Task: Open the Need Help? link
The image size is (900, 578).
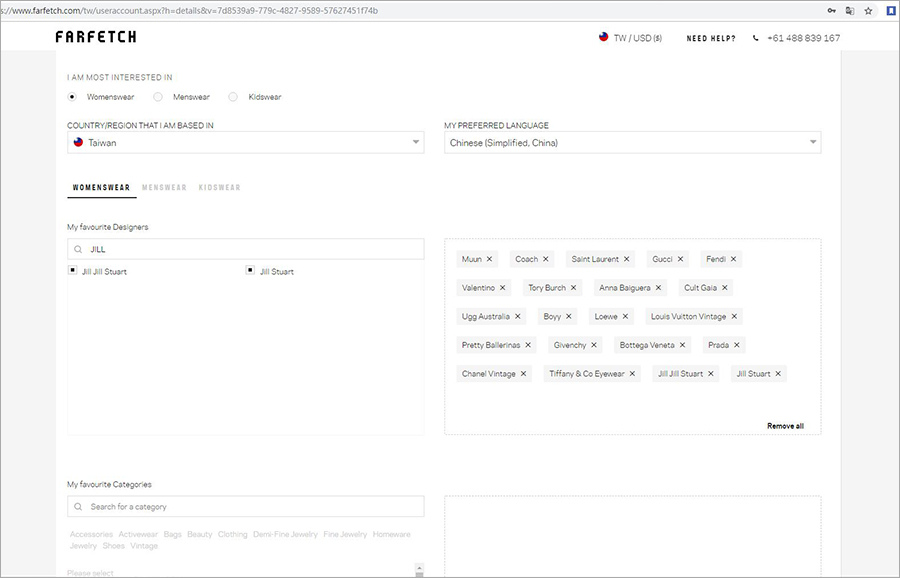Action: (x=711, y=38)
